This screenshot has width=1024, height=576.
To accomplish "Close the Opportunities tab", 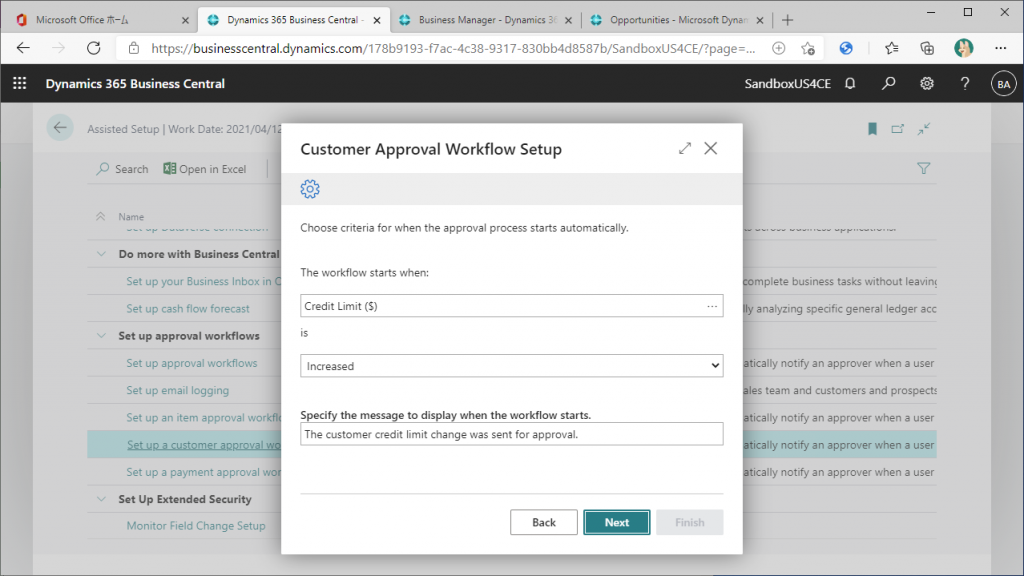I will [x=760, y=20].
